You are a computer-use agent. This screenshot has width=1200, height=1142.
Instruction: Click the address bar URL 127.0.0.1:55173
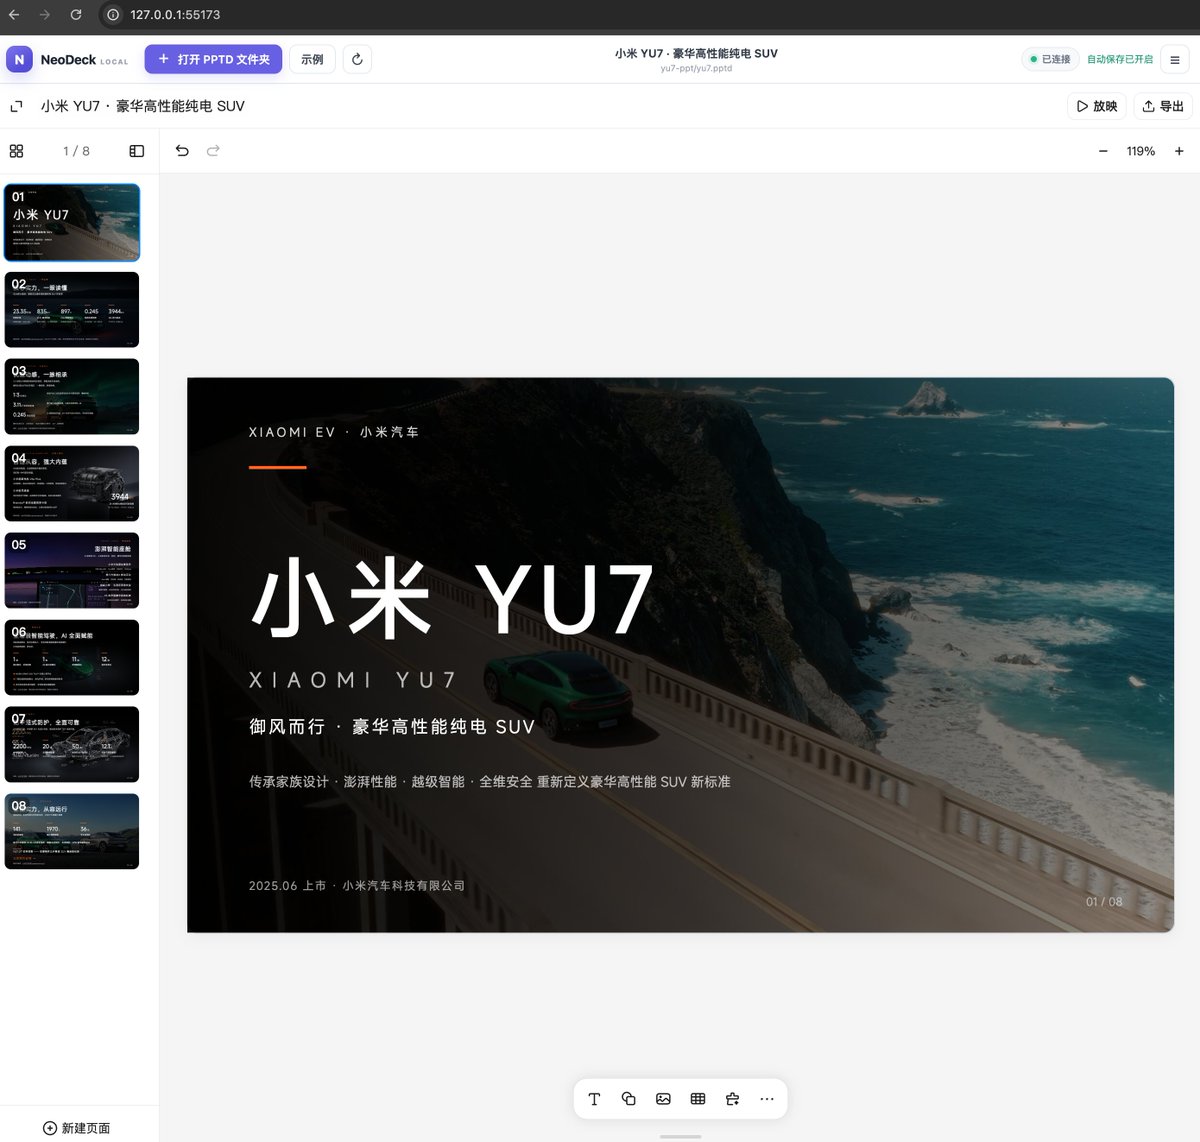pyautogui.click(x=175, y=15)
